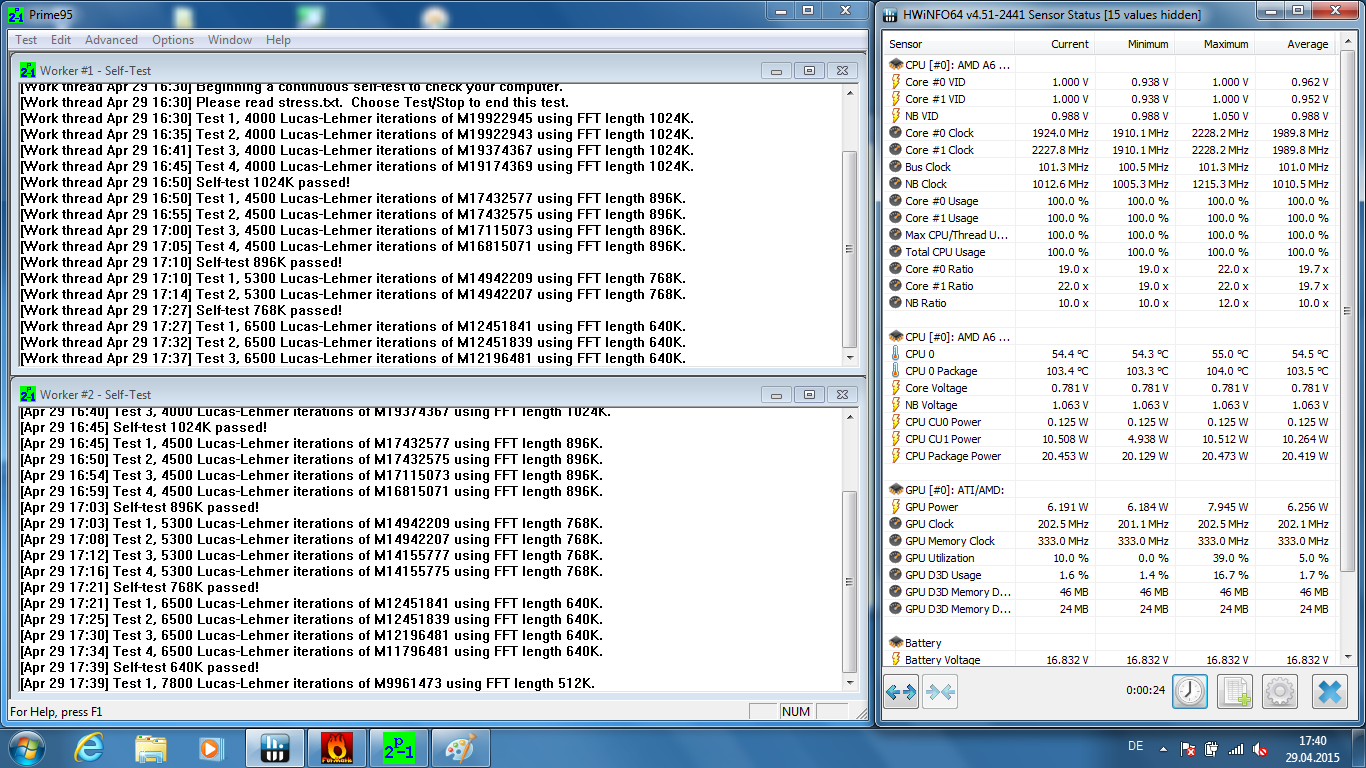Show hidden tray icons arrow

click(x=1164, y=748)
